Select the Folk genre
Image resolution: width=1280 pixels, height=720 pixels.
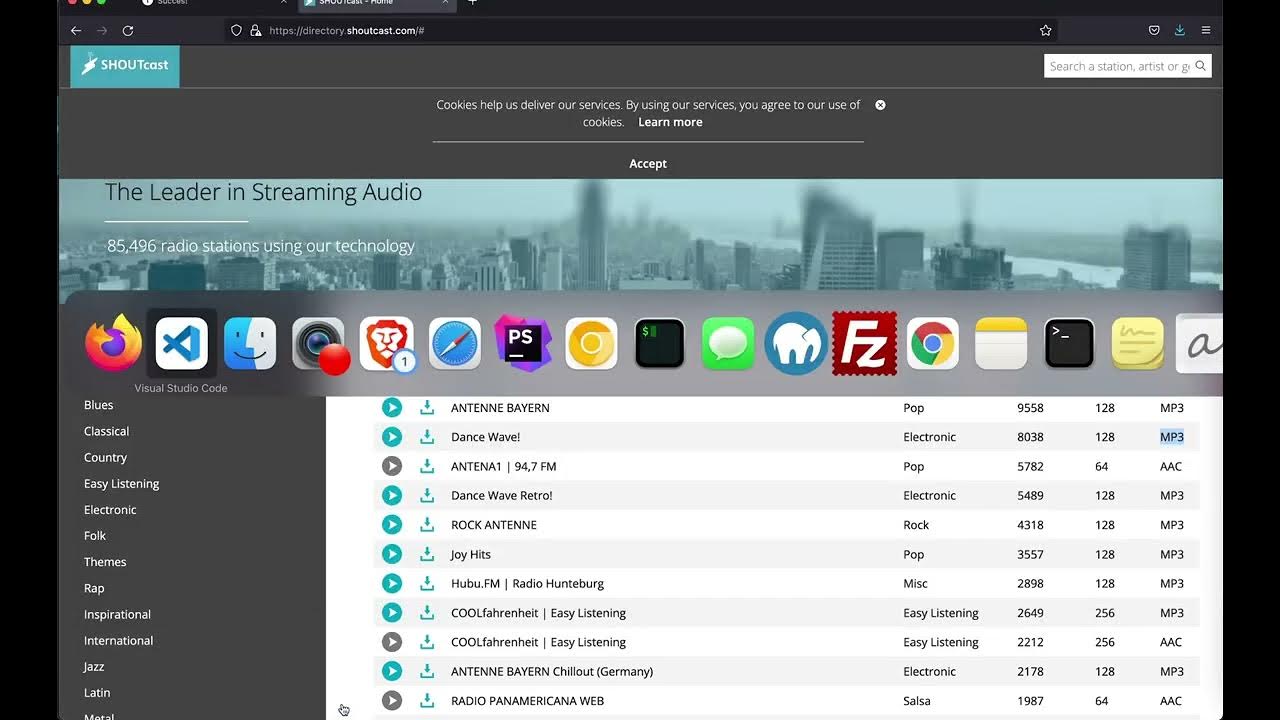(x=95, y=536)
